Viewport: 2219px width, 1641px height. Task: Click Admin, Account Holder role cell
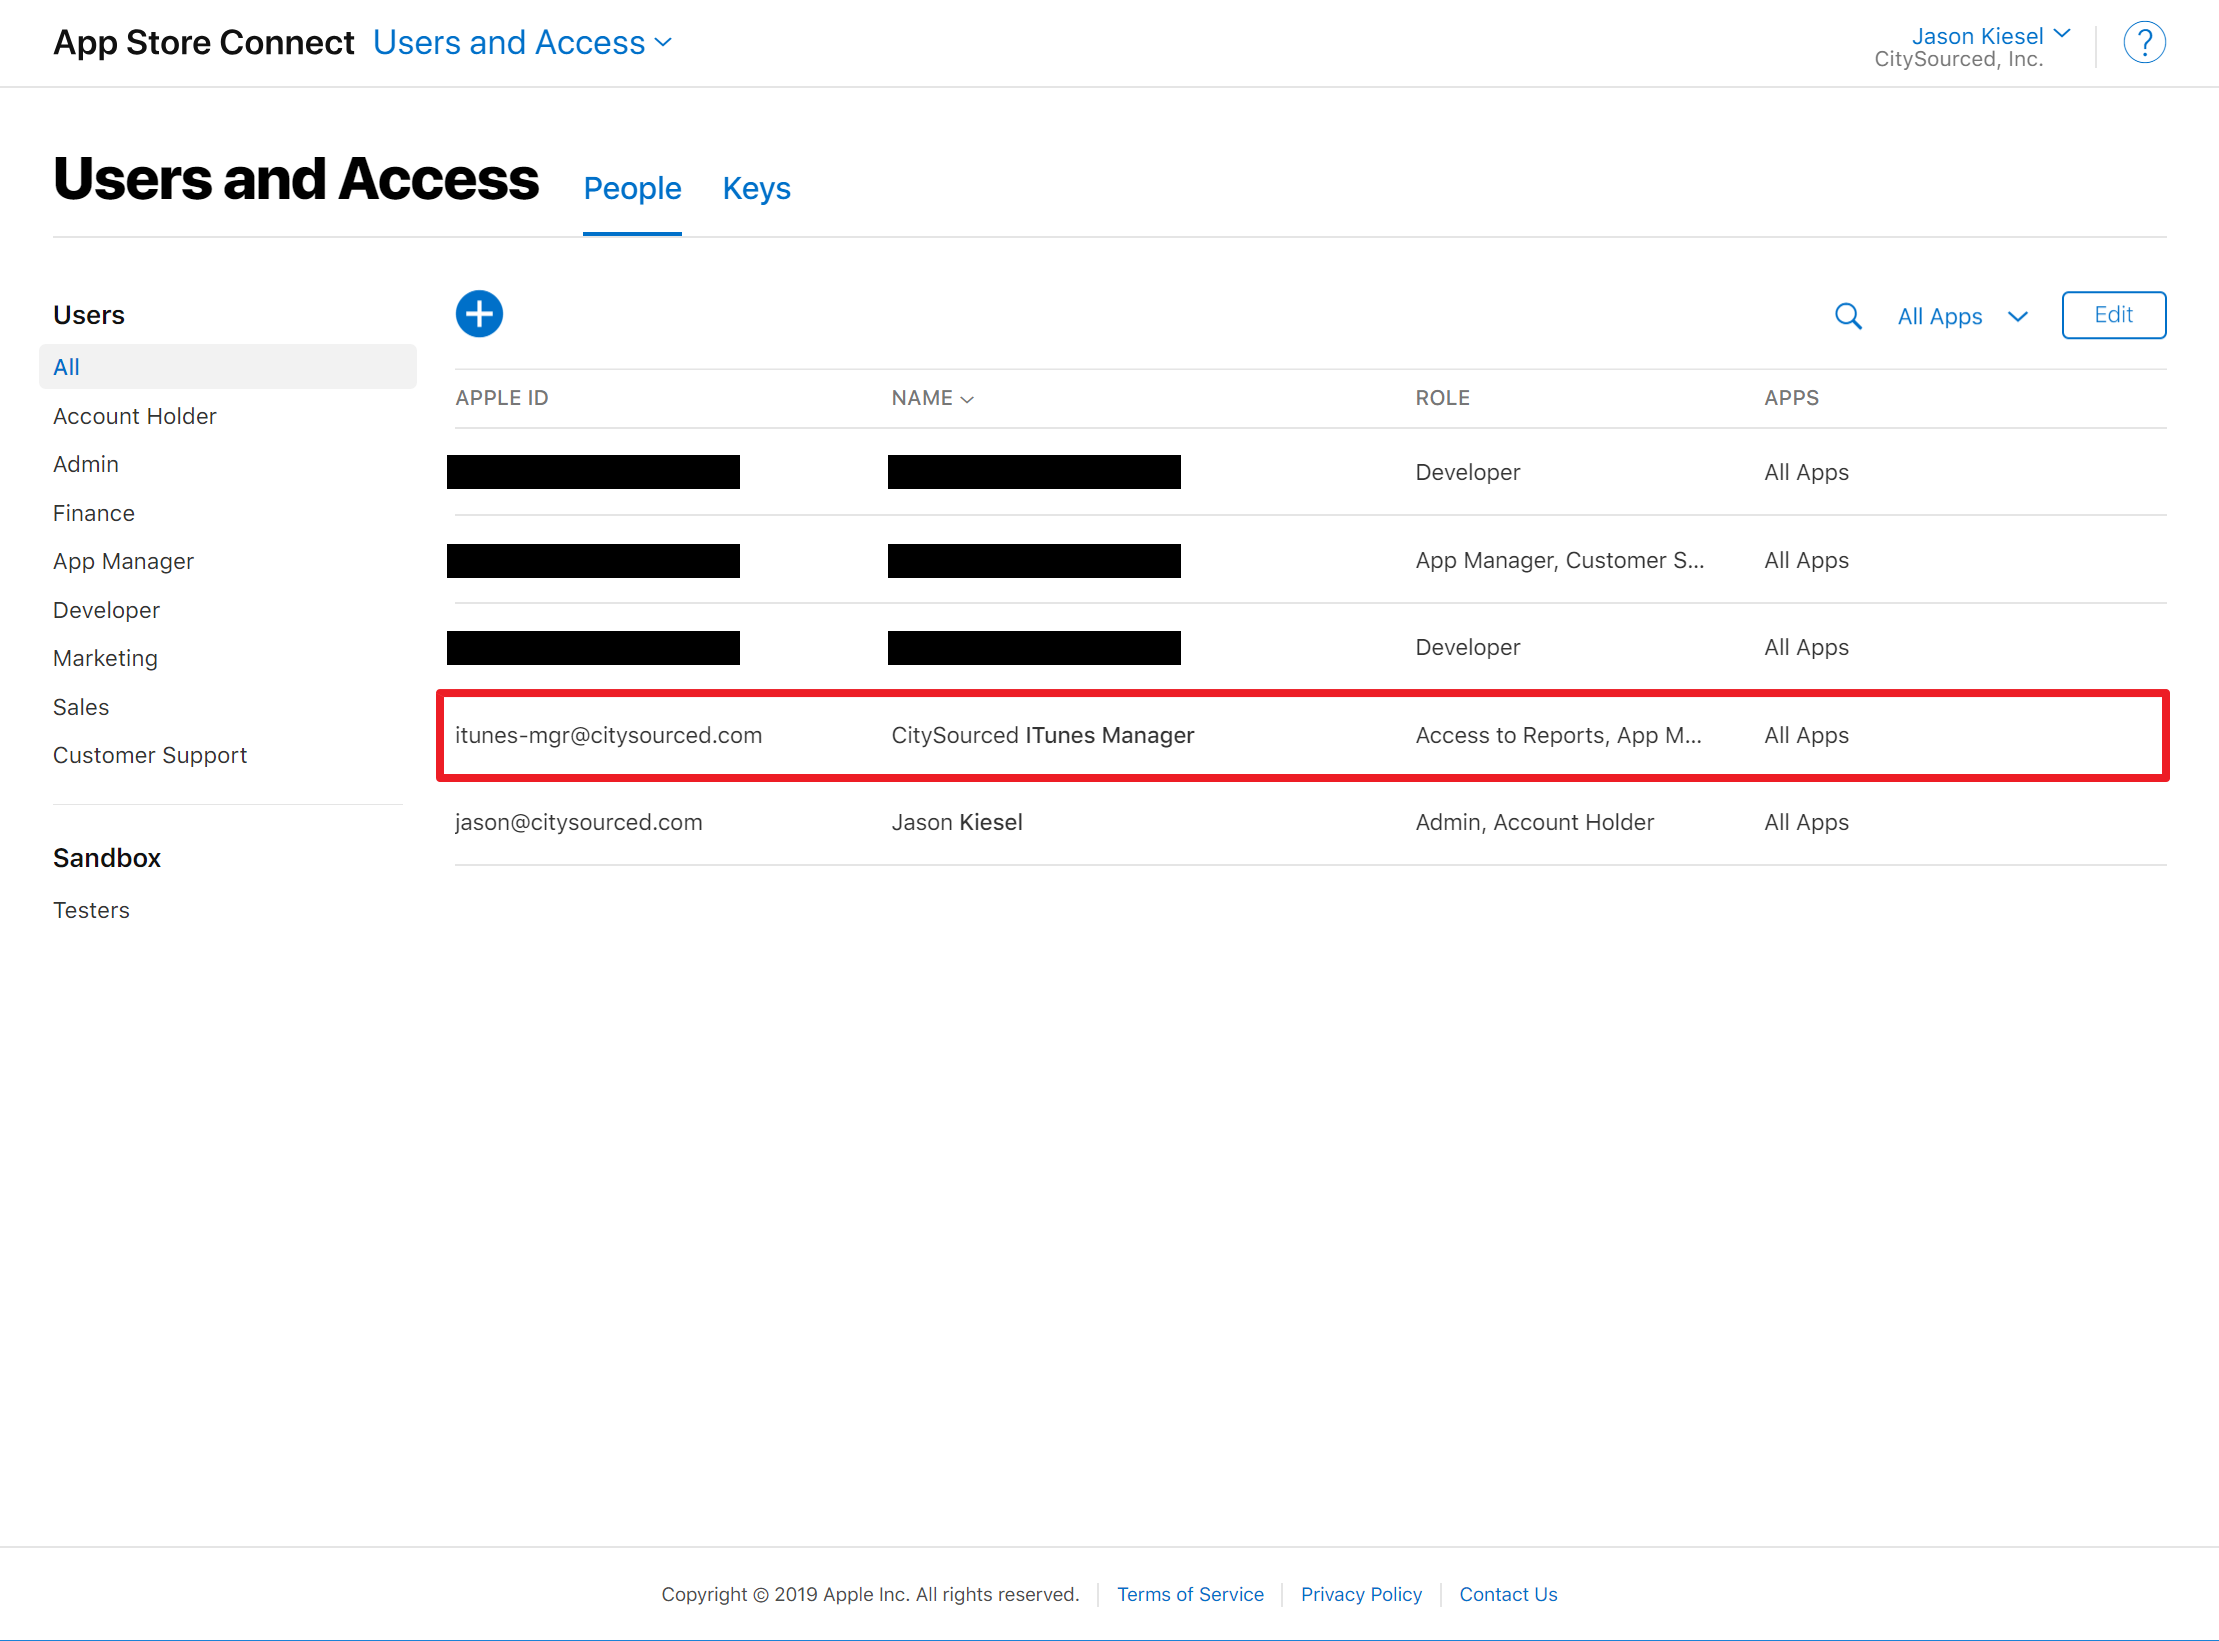(1534, 822)
